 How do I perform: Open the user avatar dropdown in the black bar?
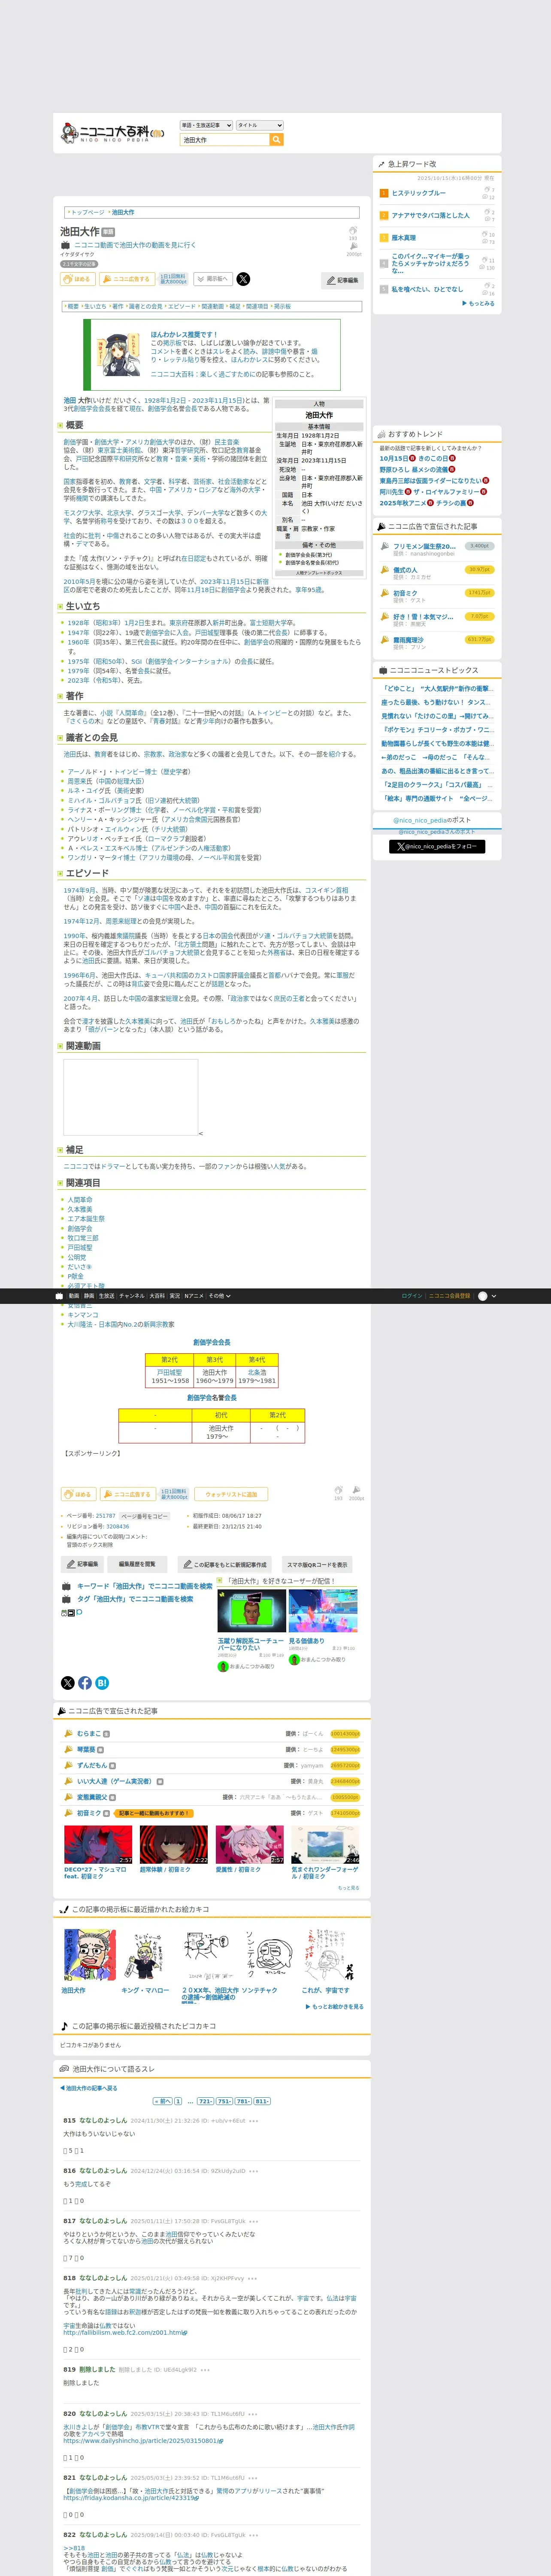(x=487, y=1296)
